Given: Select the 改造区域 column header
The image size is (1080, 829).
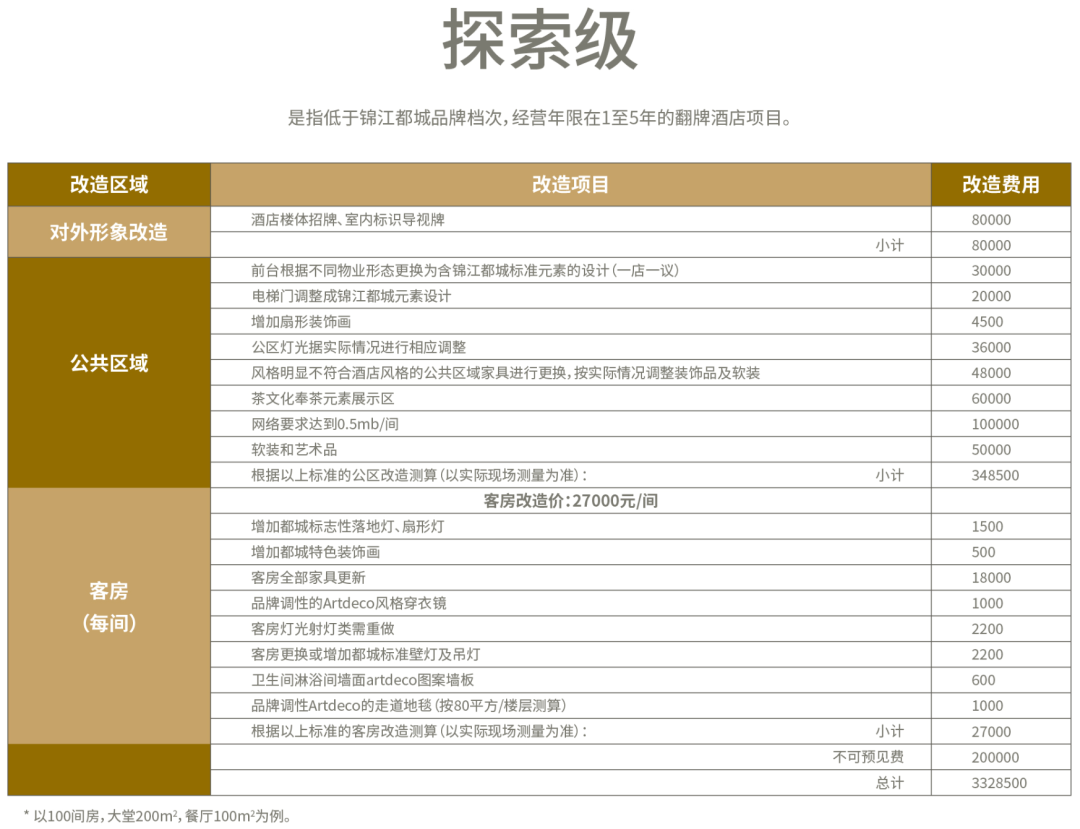Looking at the screenshot, I should [109, 185].
